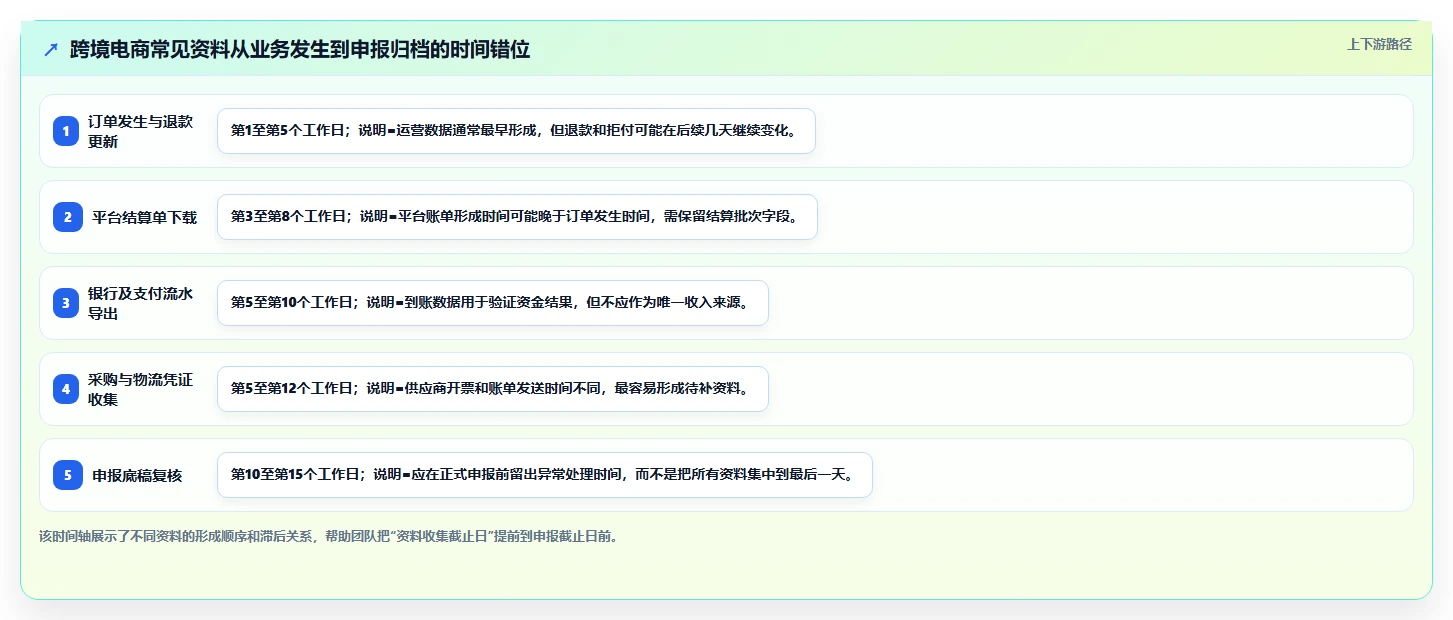This screenshot has width=1453, height=620.
Task: Click the step 1 number badge
Action: point(66,131)
